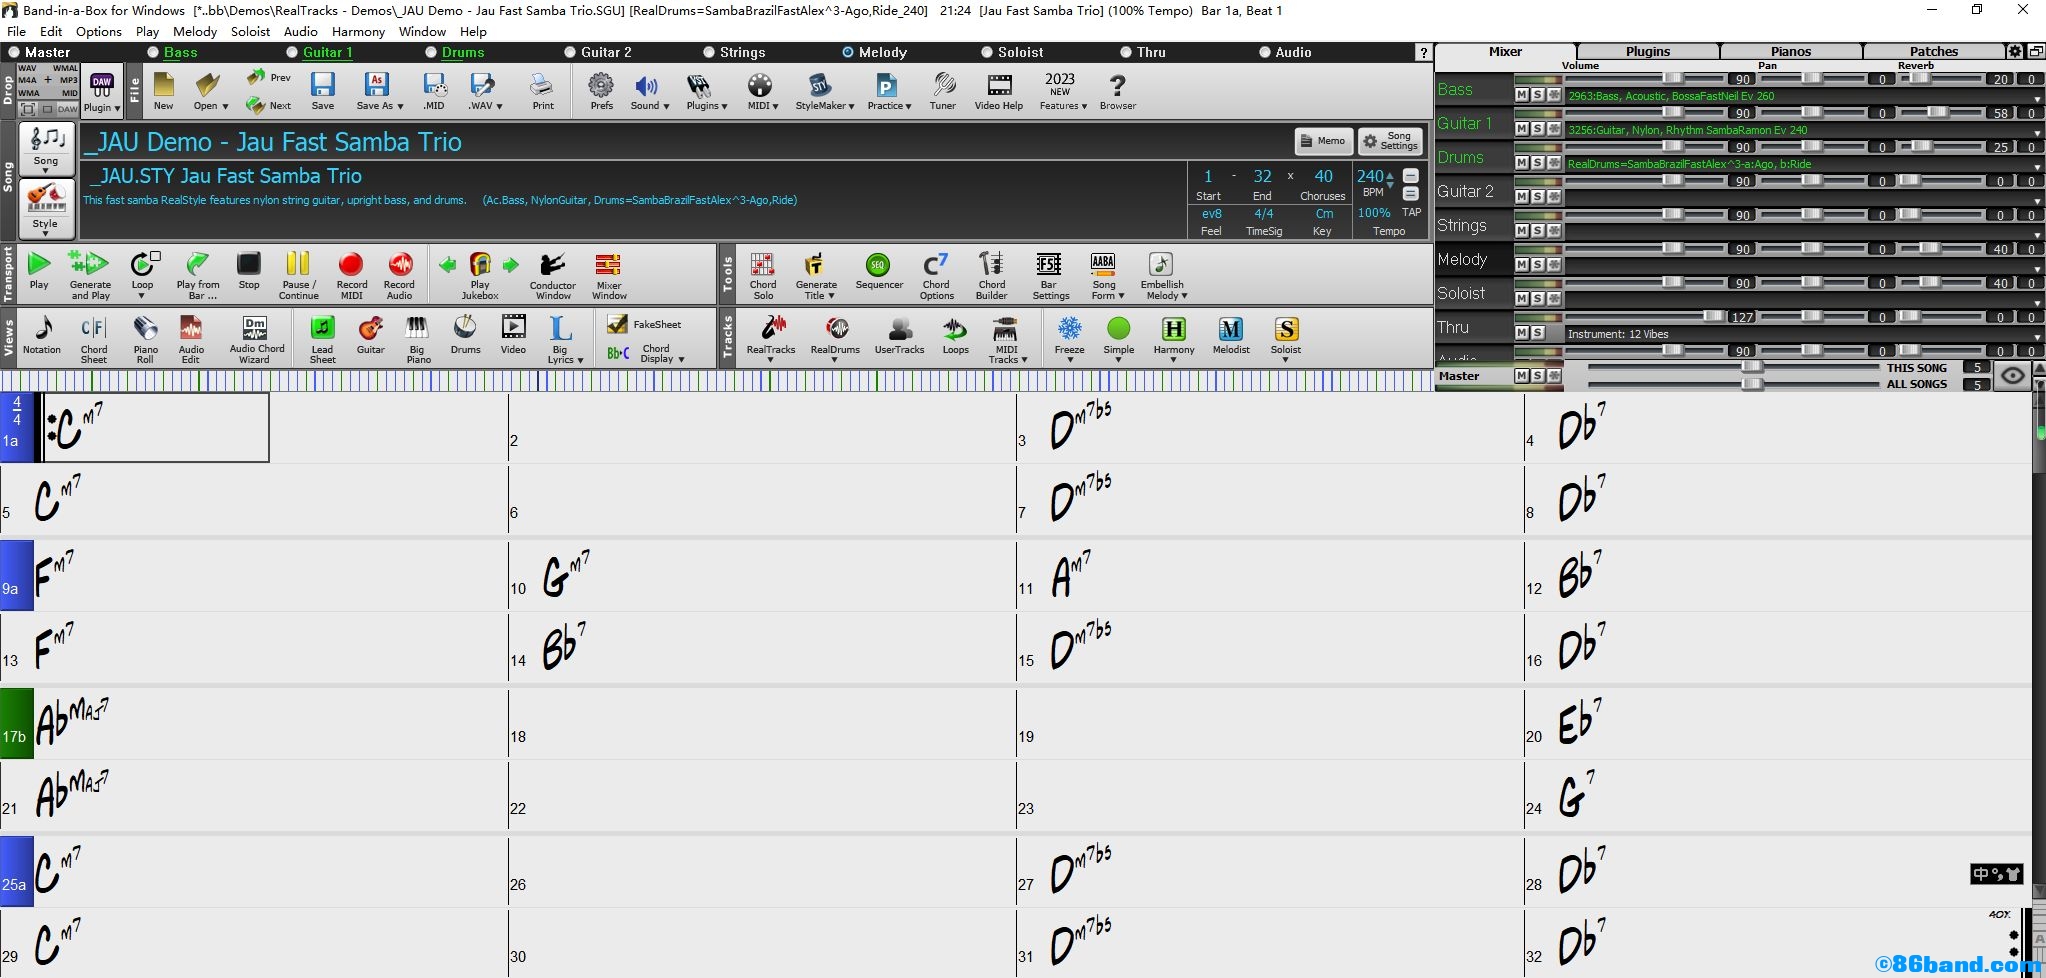Switch to the Plugins tab

(1647, 51)
